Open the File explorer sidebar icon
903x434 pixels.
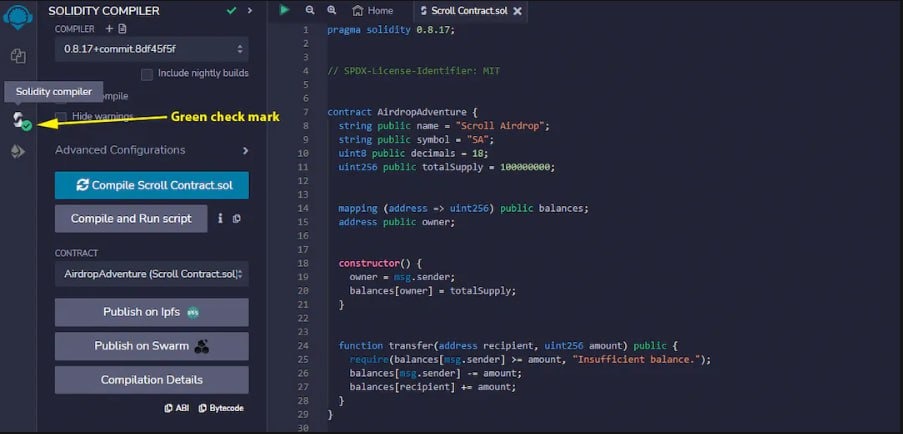(x=18, y=56)
